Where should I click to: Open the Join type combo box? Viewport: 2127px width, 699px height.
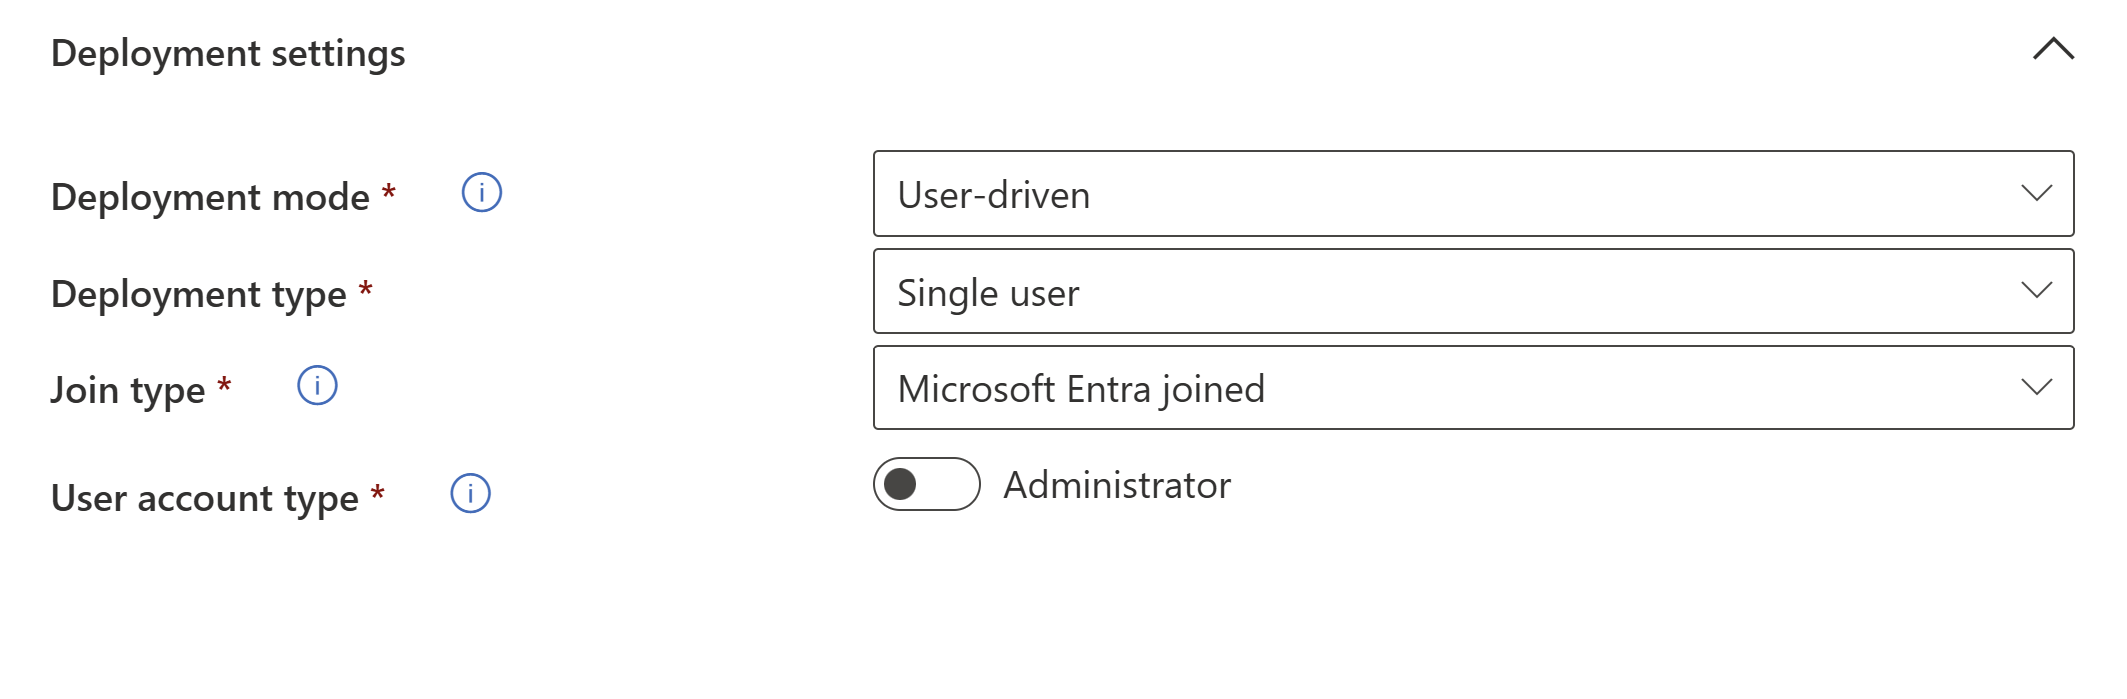pyautogui.click(x=1472, y=388)
